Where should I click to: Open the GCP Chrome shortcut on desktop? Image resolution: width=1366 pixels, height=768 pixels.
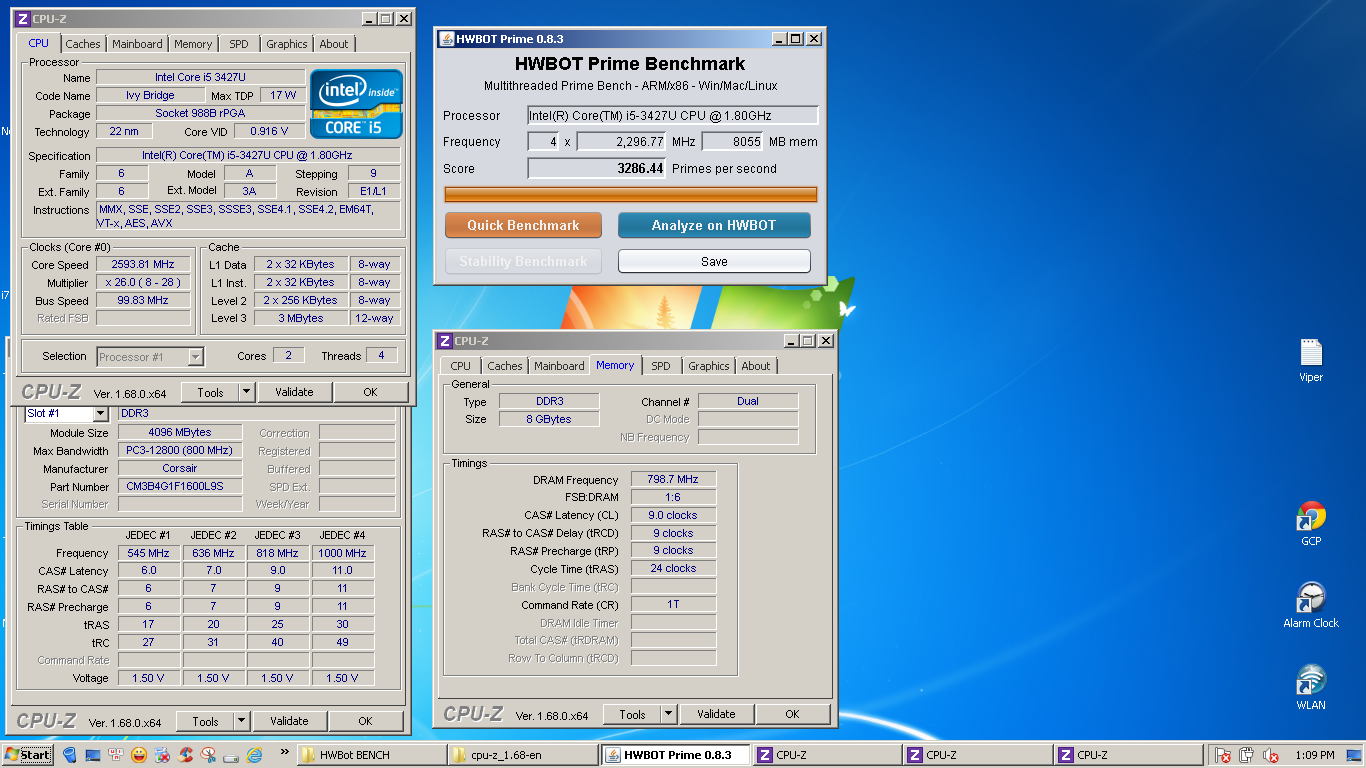coord(1310,523)
